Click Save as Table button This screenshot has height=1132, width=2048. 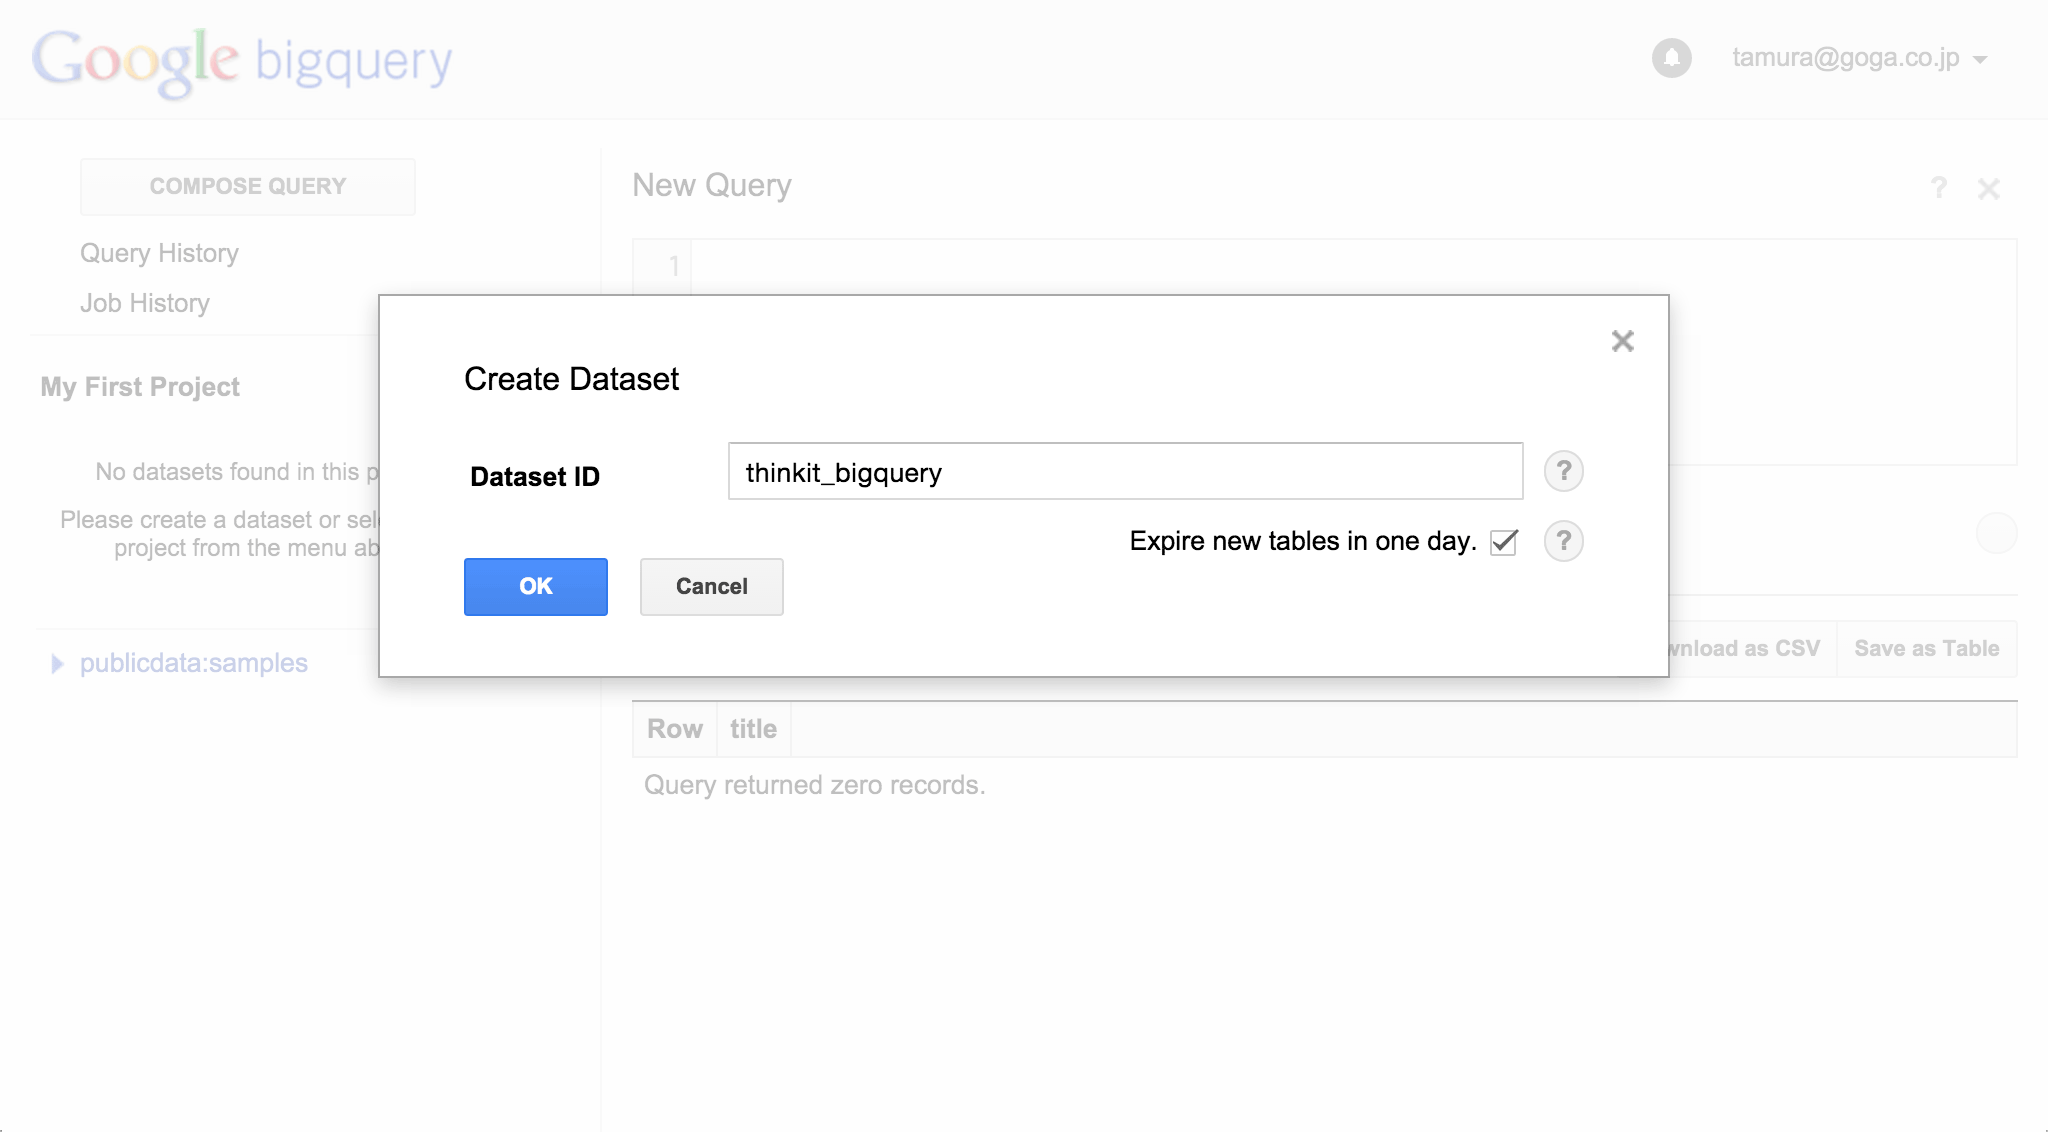click(1926, 649)
